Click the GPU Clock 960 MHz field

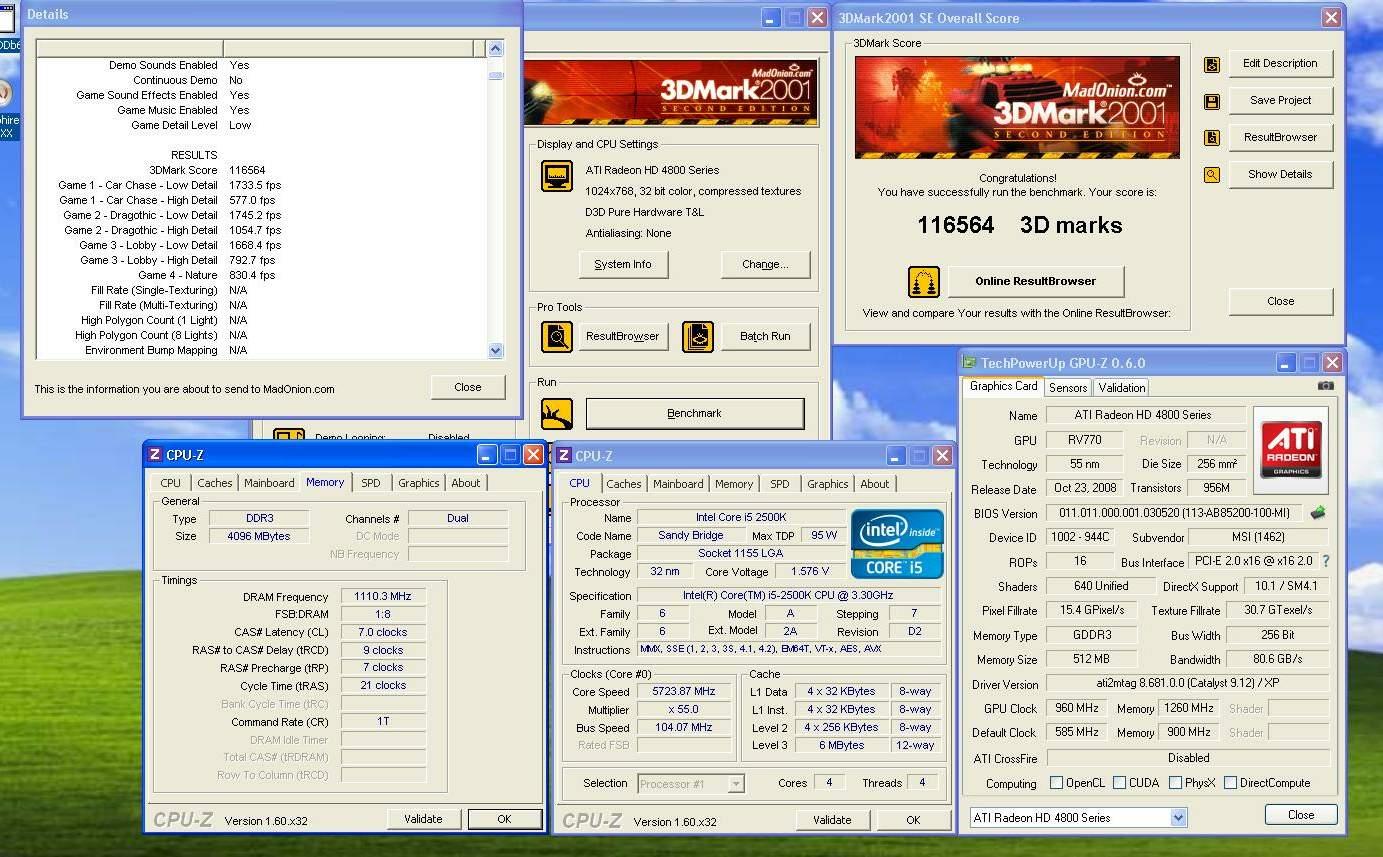click(x=1077, y=709)
